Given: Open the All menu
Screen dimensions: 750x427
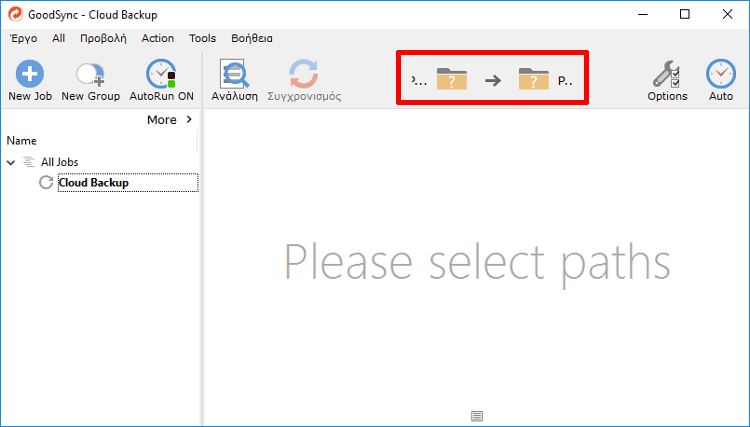Looking at the screenshot, I should click(58, 38).
